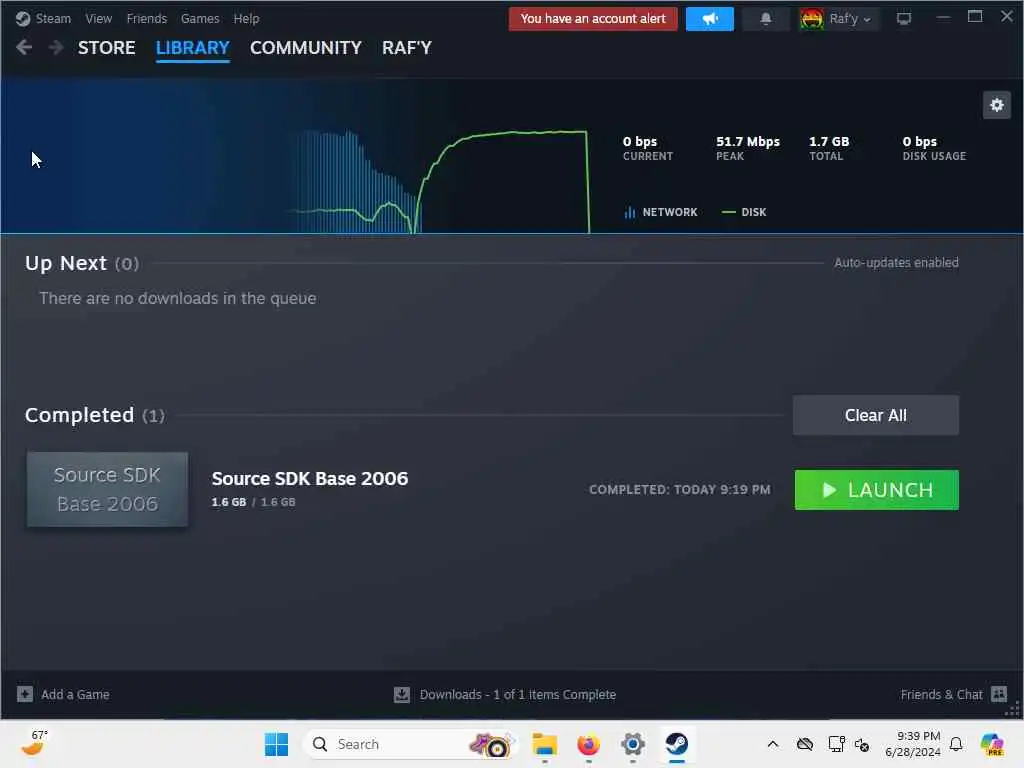1024x768 pixels.
Task: Open the Windows Start menu
Action: [x=276, y=744]
